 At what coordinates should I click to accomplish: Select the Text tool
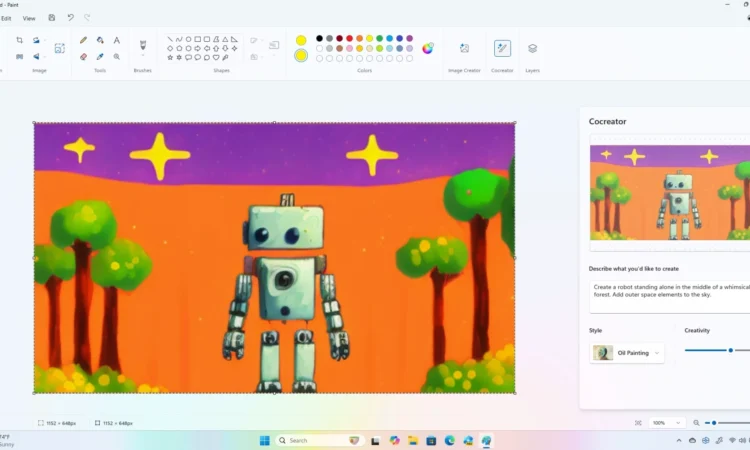[117, 40]
